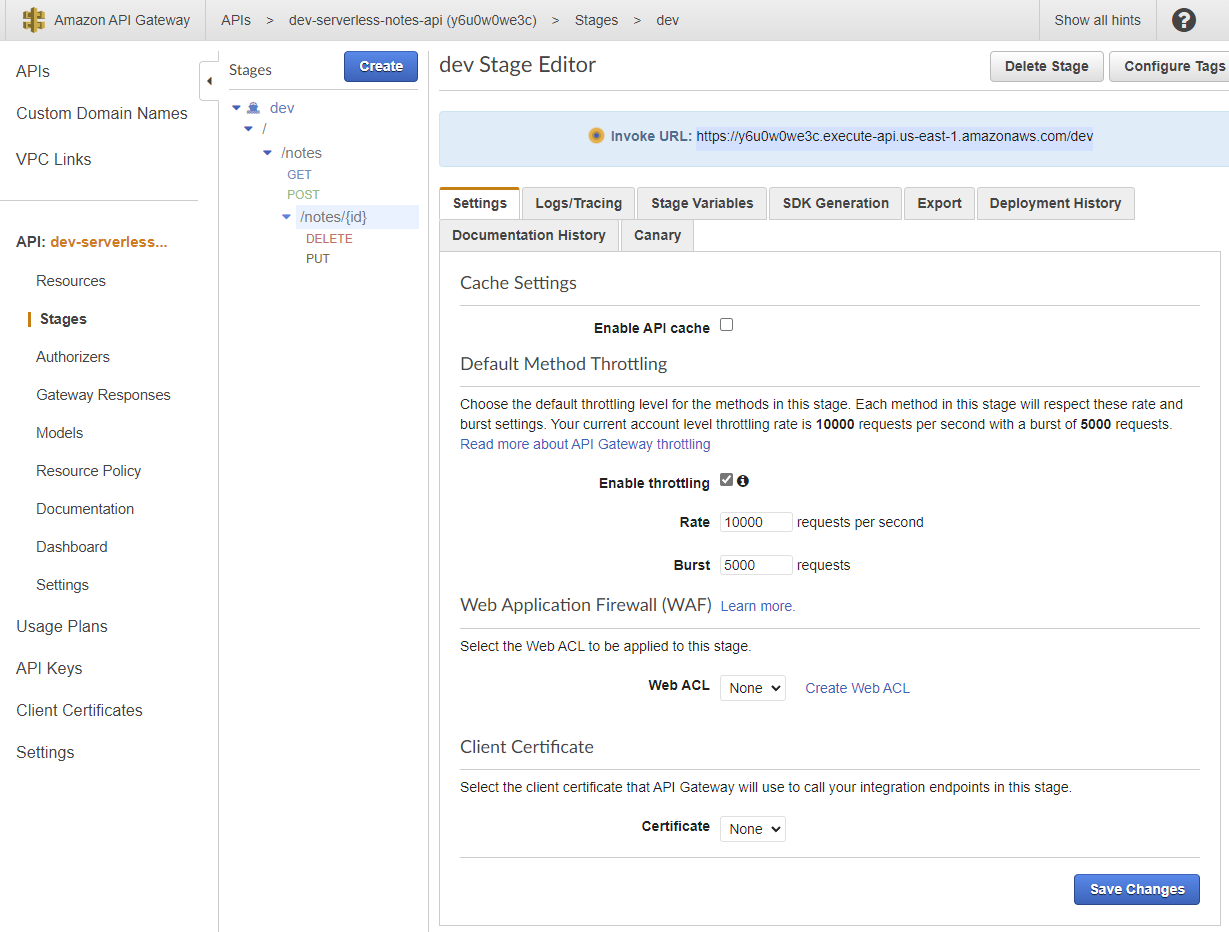Click the Stages breadcrumb at top
This screenshot has width=1229, height=932.
coord(597,20)
